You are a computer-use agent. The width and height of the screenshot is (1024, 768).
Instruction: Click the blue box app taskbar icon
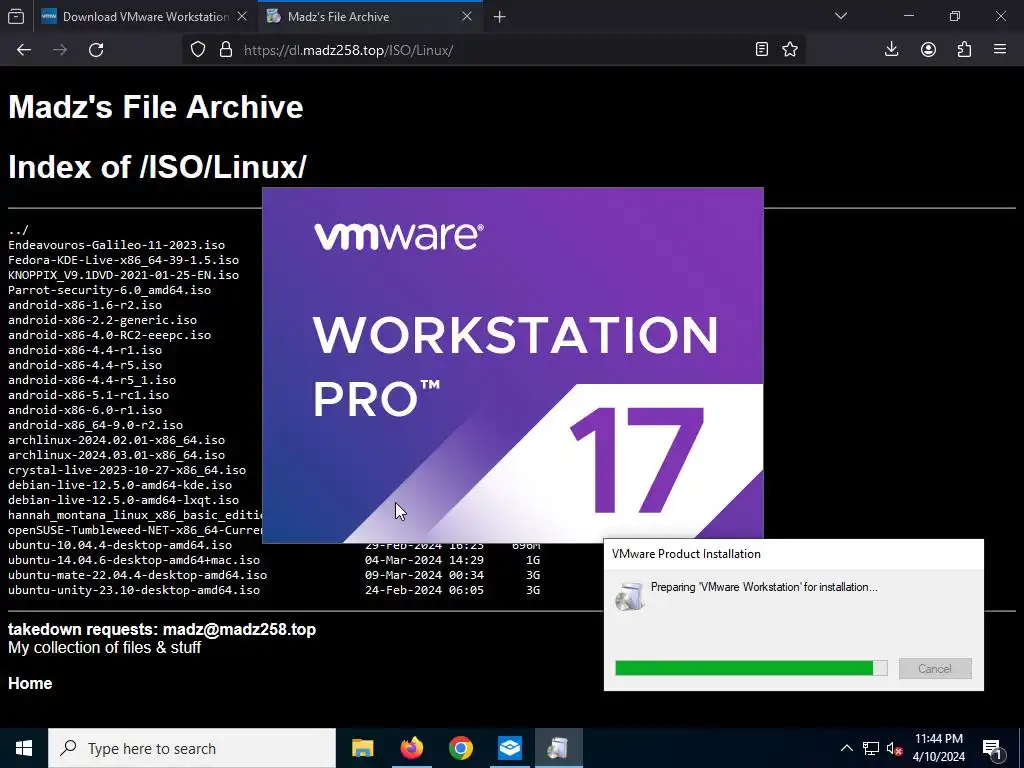(509, 748)
